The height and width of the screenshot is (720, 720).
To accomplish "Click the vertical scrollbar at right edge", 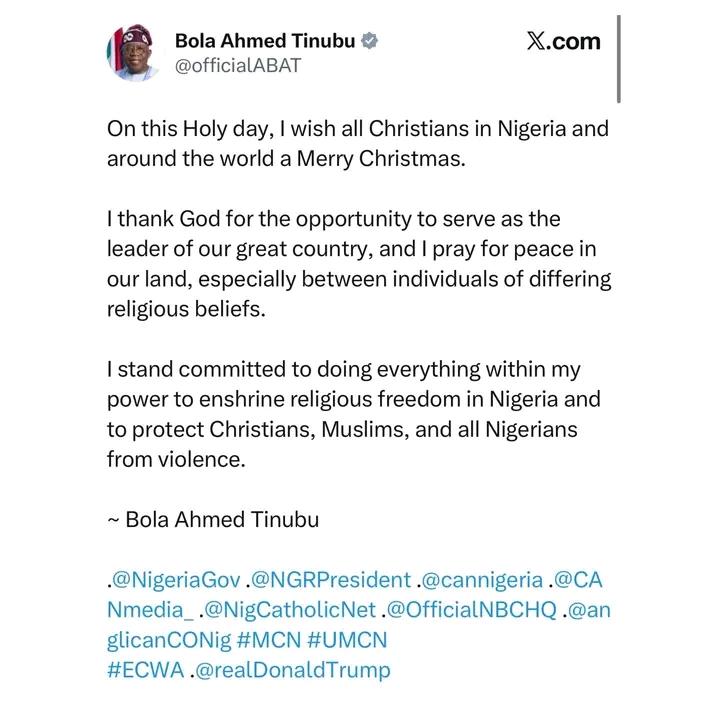I will 619,58.
